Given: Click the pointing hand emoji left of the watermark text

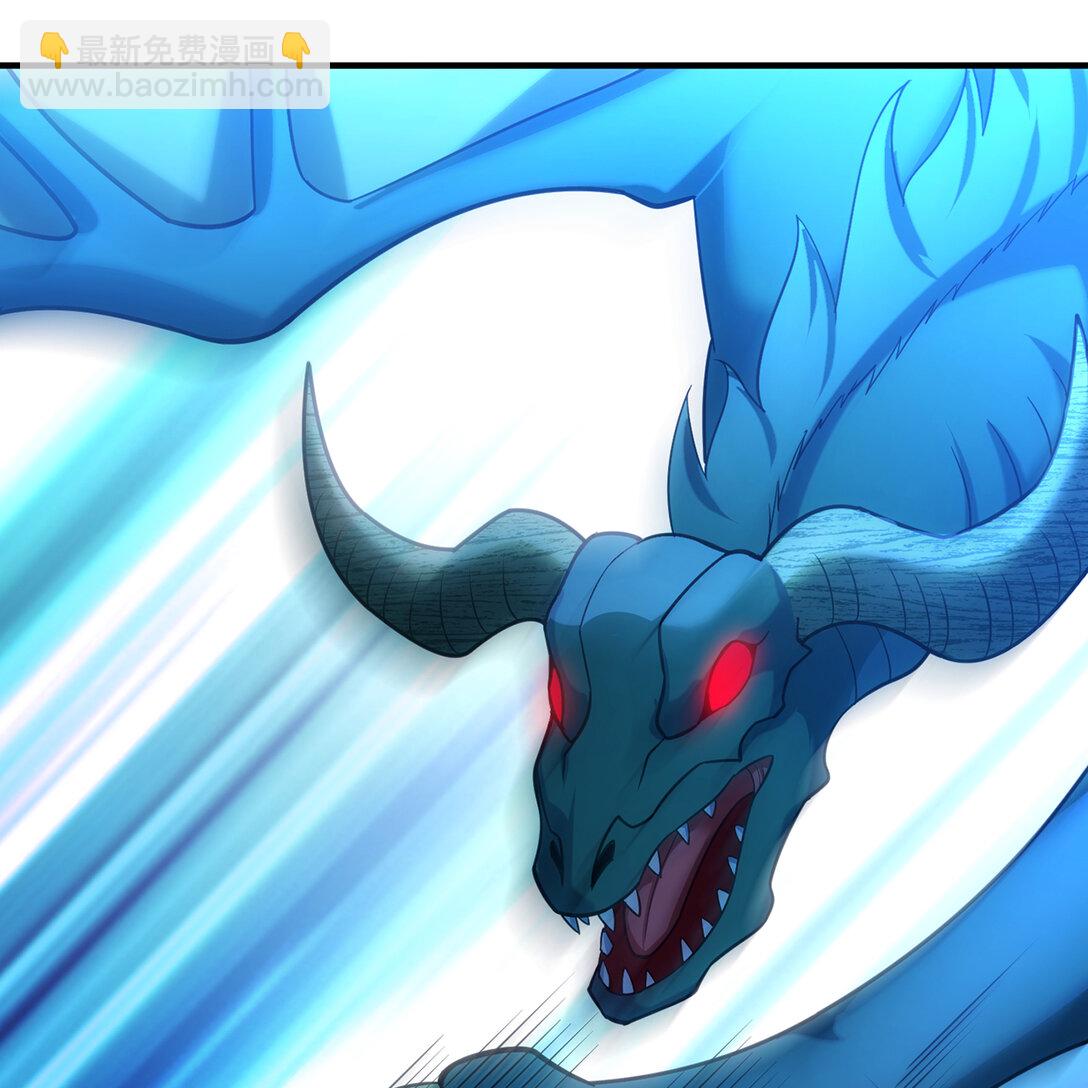Looking at the screenshot, I should 53,49.
